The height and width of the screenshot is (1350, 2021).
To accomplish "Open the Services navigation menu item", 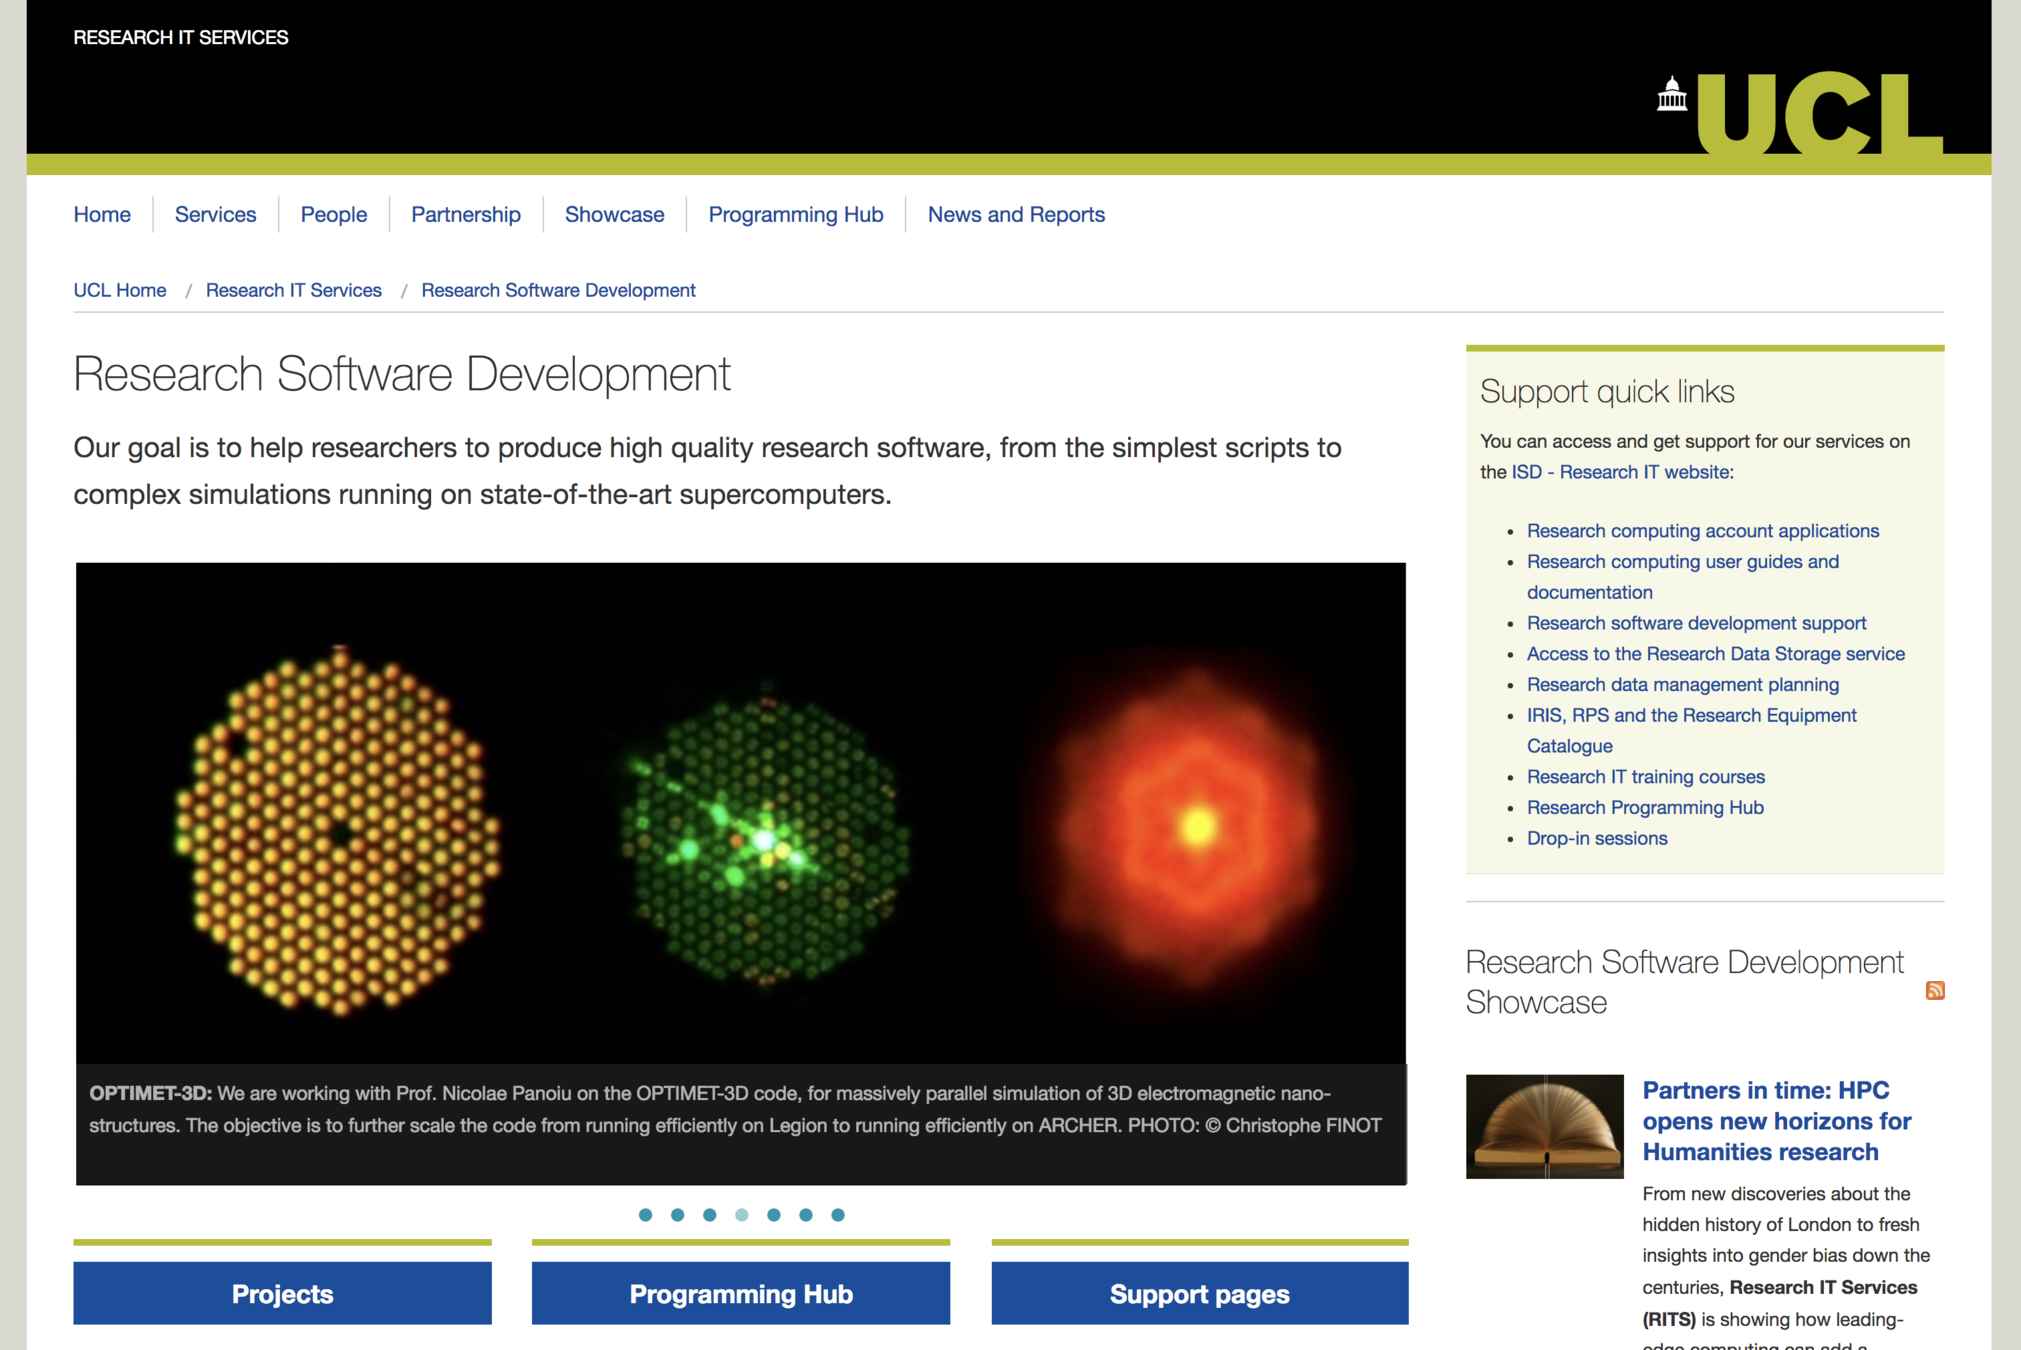I will [215, 214].
